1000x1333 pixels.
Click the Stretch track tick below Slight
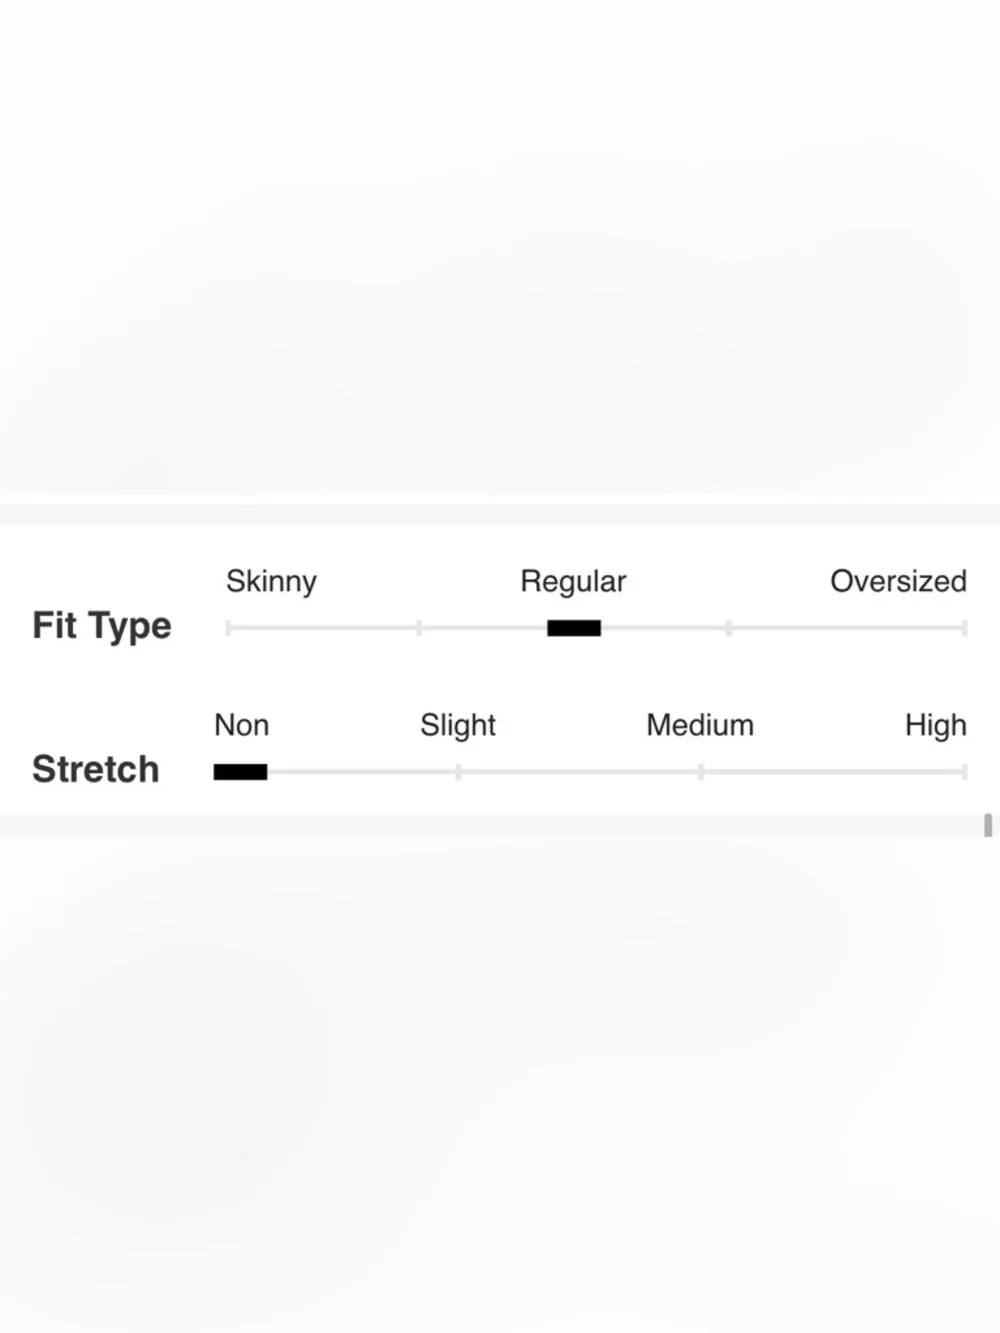[x=458, y=772]
